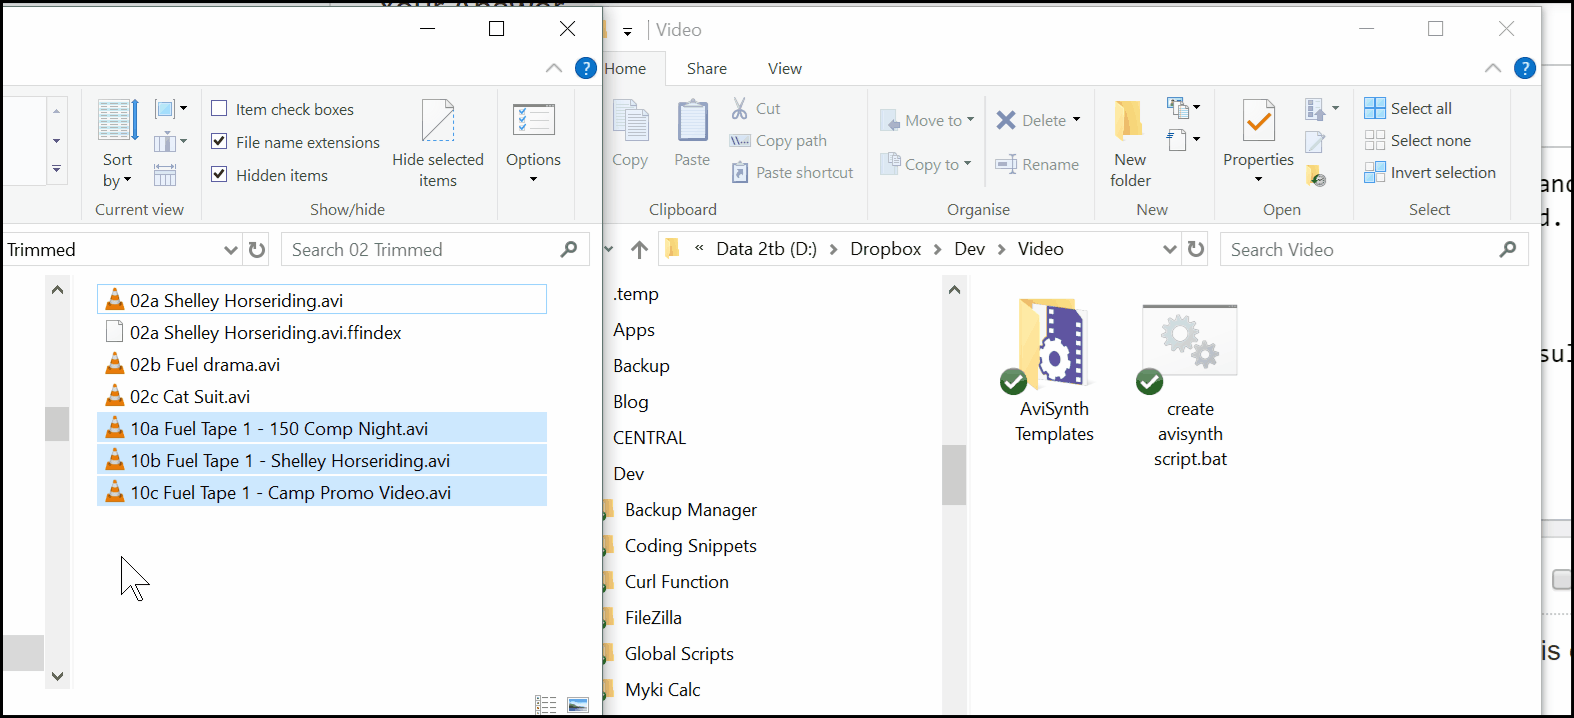Refresh the Video folder address bar
The height and width of the screenshot is (718, 1574).
coord(1196,249)
